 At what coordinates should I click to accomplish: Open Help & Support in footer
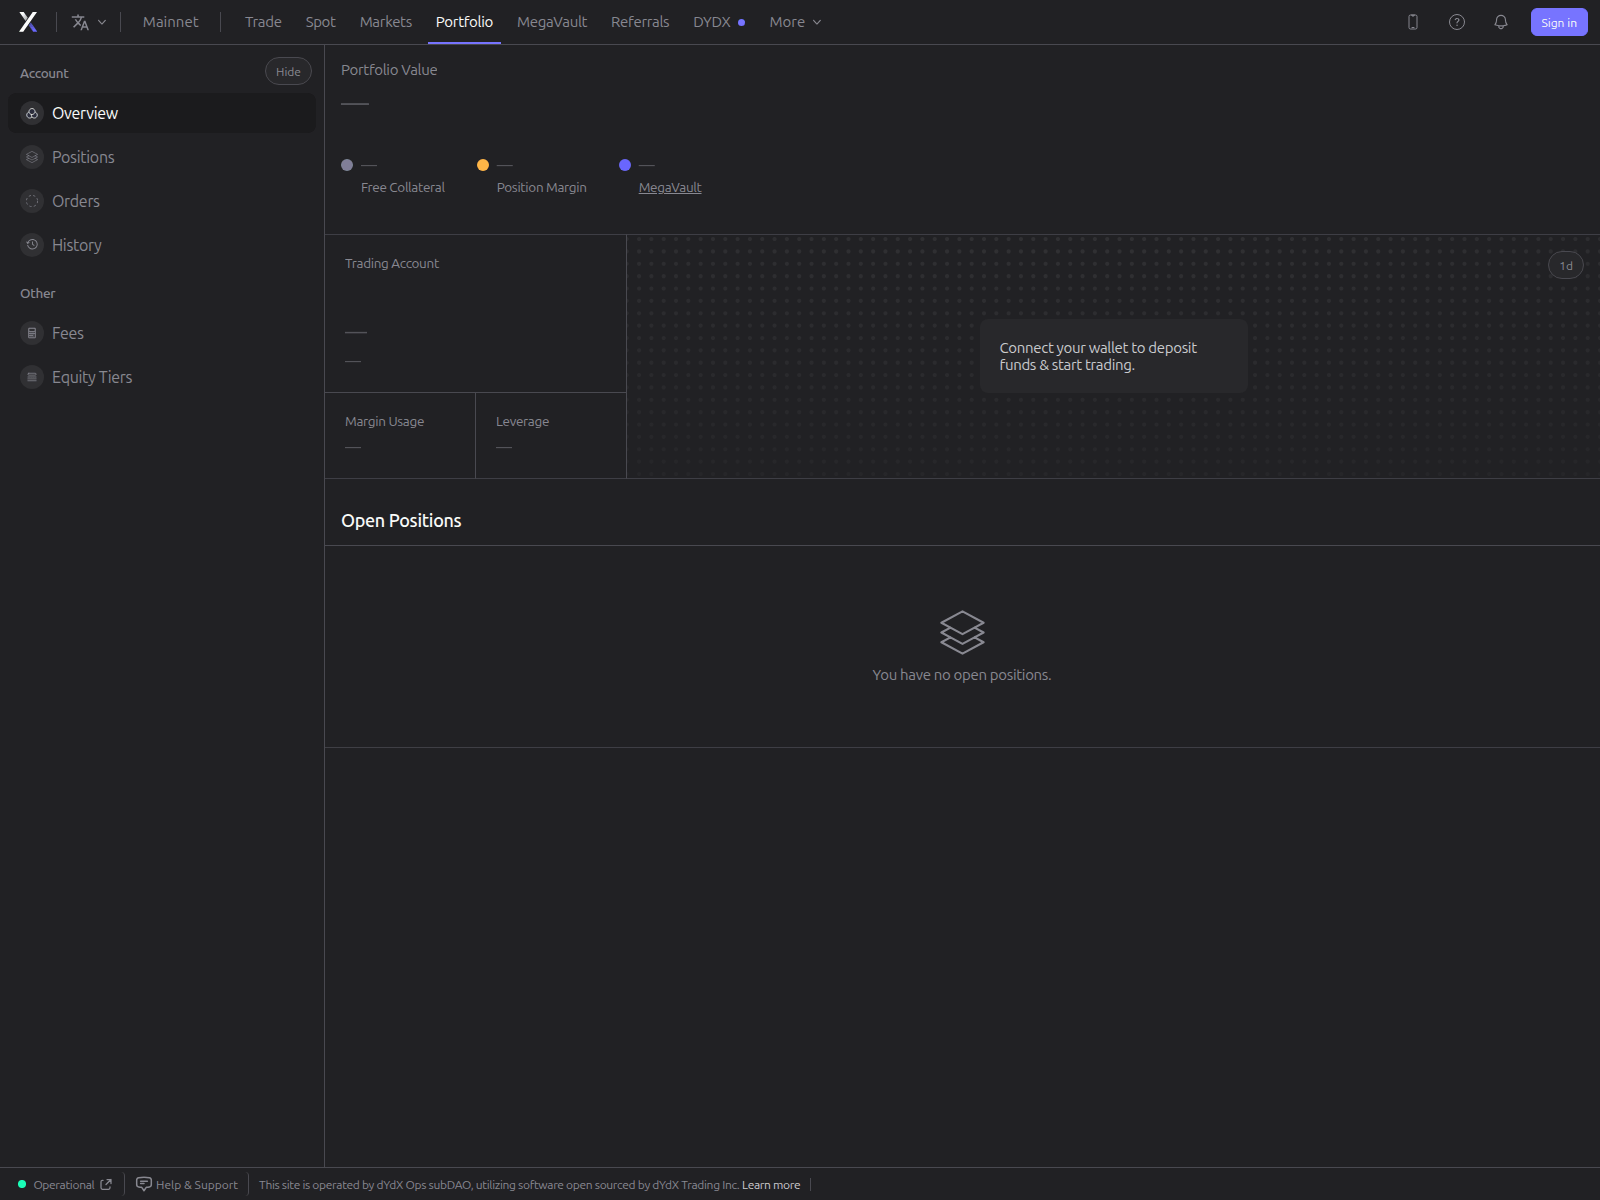pyautogui.click(x=187, y=1184)
